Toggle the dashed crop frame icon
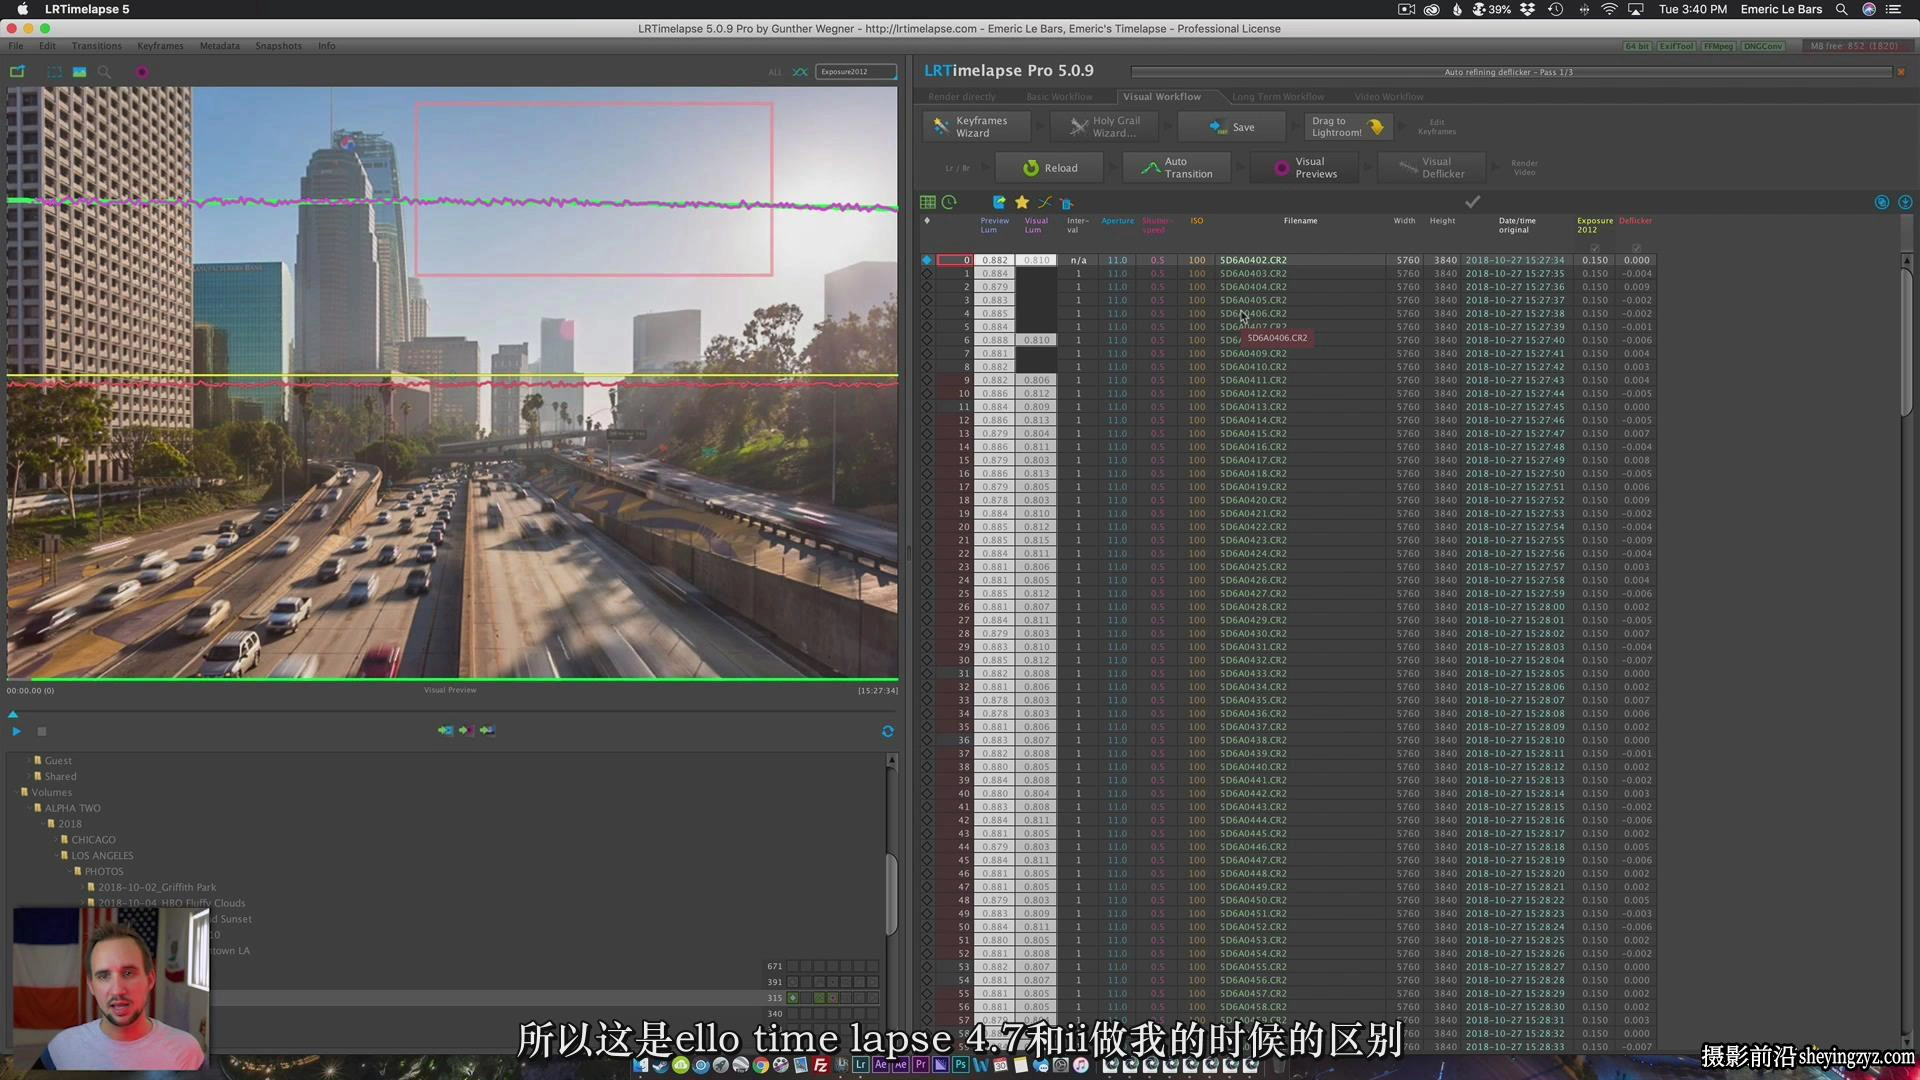Viewport: 1920px width, 1080px height. (x=54, y=72)
